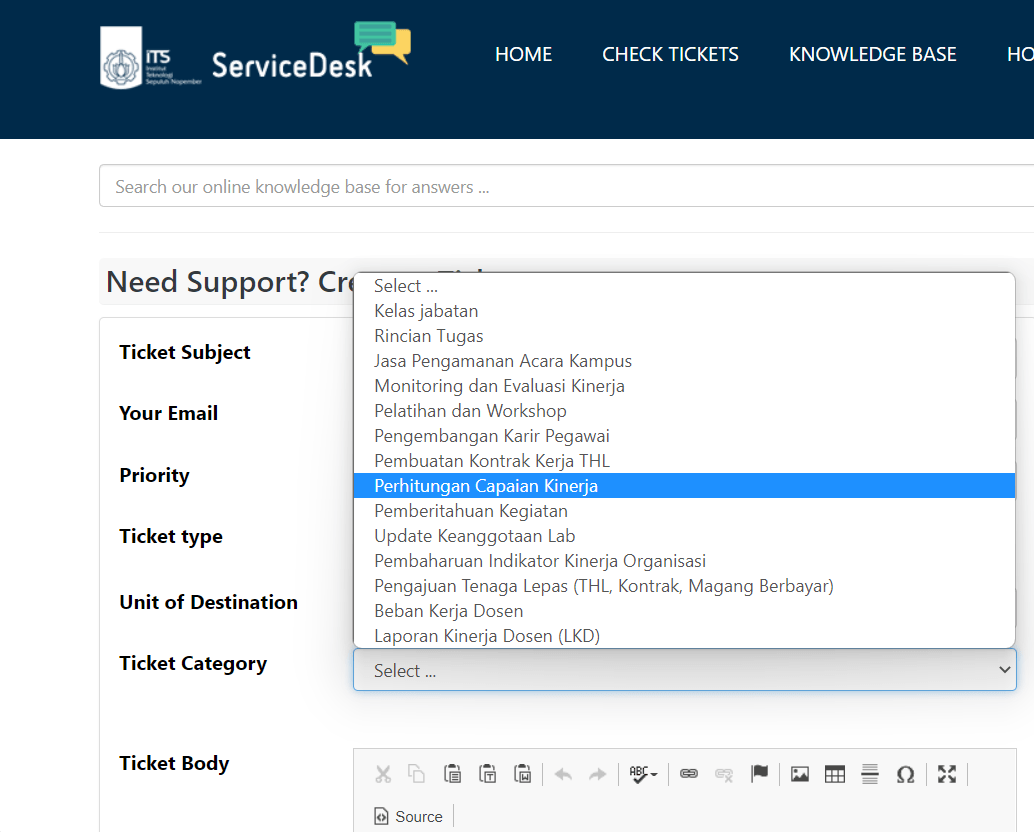Click Paste from Word icon
This screenshot has height=832, width=1034.
click(x=522, y=774)
